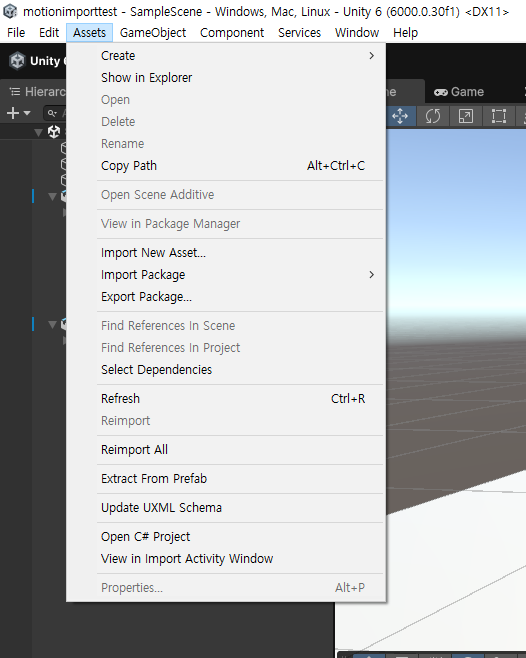This screenshot has width=526, height=658.
Task: Click the scene icon in Hierarchy root
Action: tap(54, 132)
